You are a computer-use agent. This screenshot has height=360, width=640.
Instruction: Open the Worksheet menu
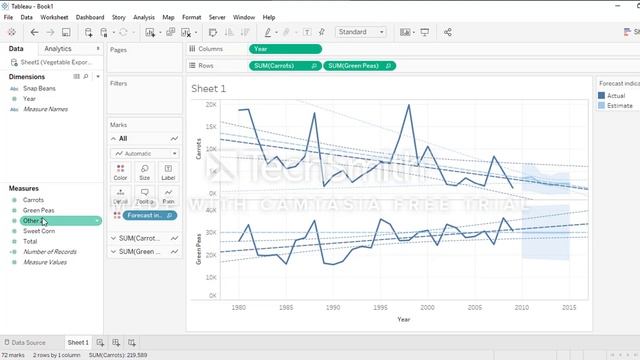54,17
